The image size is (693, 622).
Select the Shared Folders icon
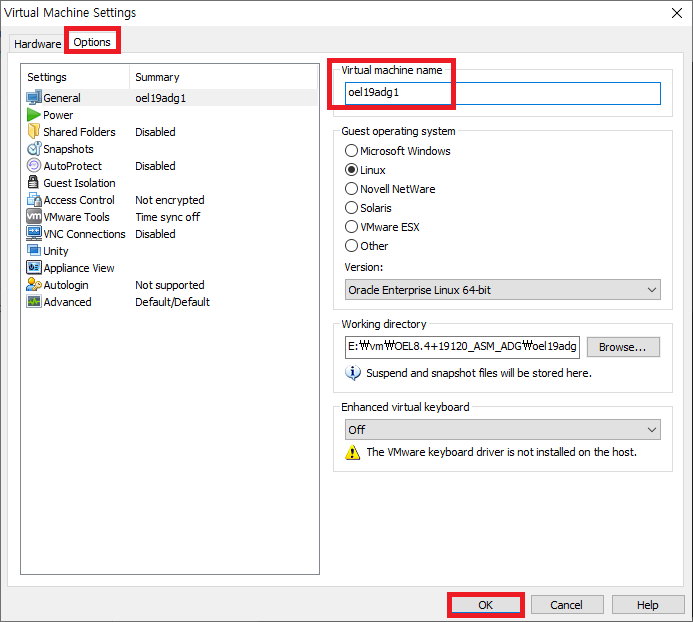tap(34, 132)
